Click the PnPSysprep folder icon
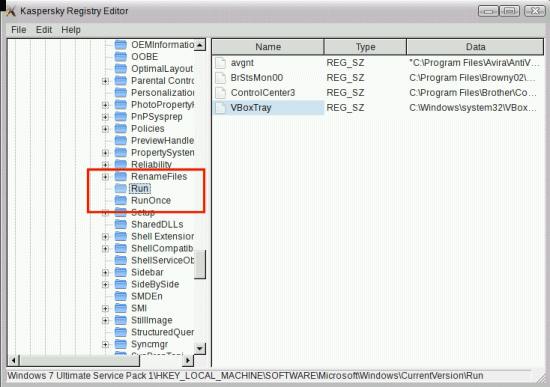The width and height of the screenshot is (550, 387). click(121, 116)
